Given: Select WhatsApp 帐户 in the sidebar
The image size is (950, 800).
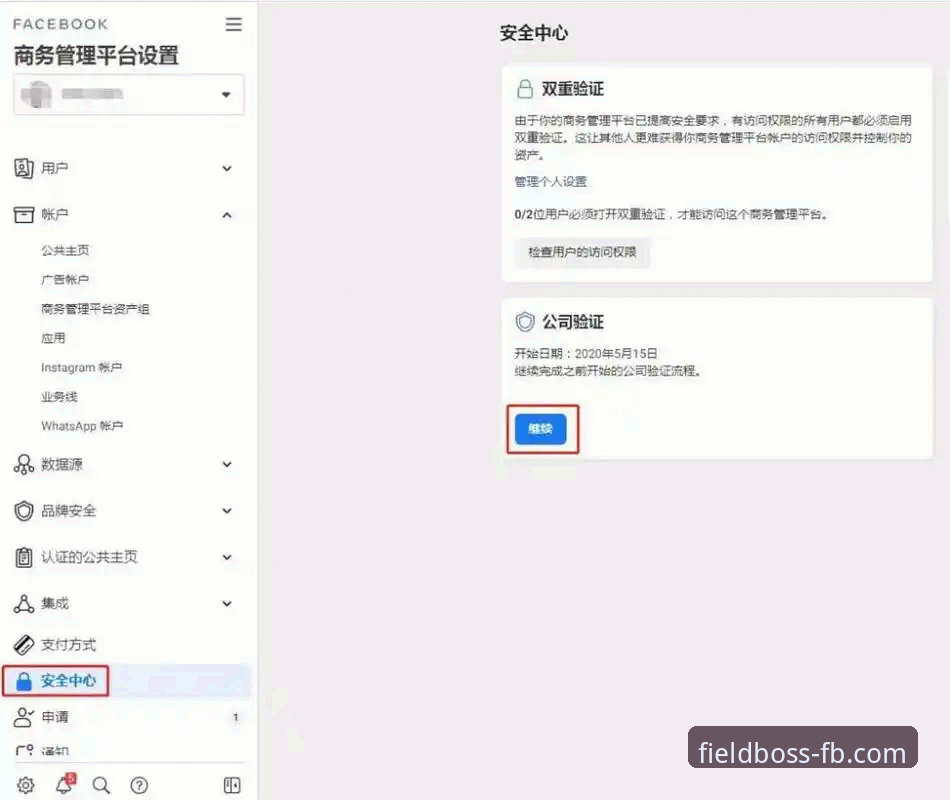Looking at the screenshot, I should click(80, 426).
